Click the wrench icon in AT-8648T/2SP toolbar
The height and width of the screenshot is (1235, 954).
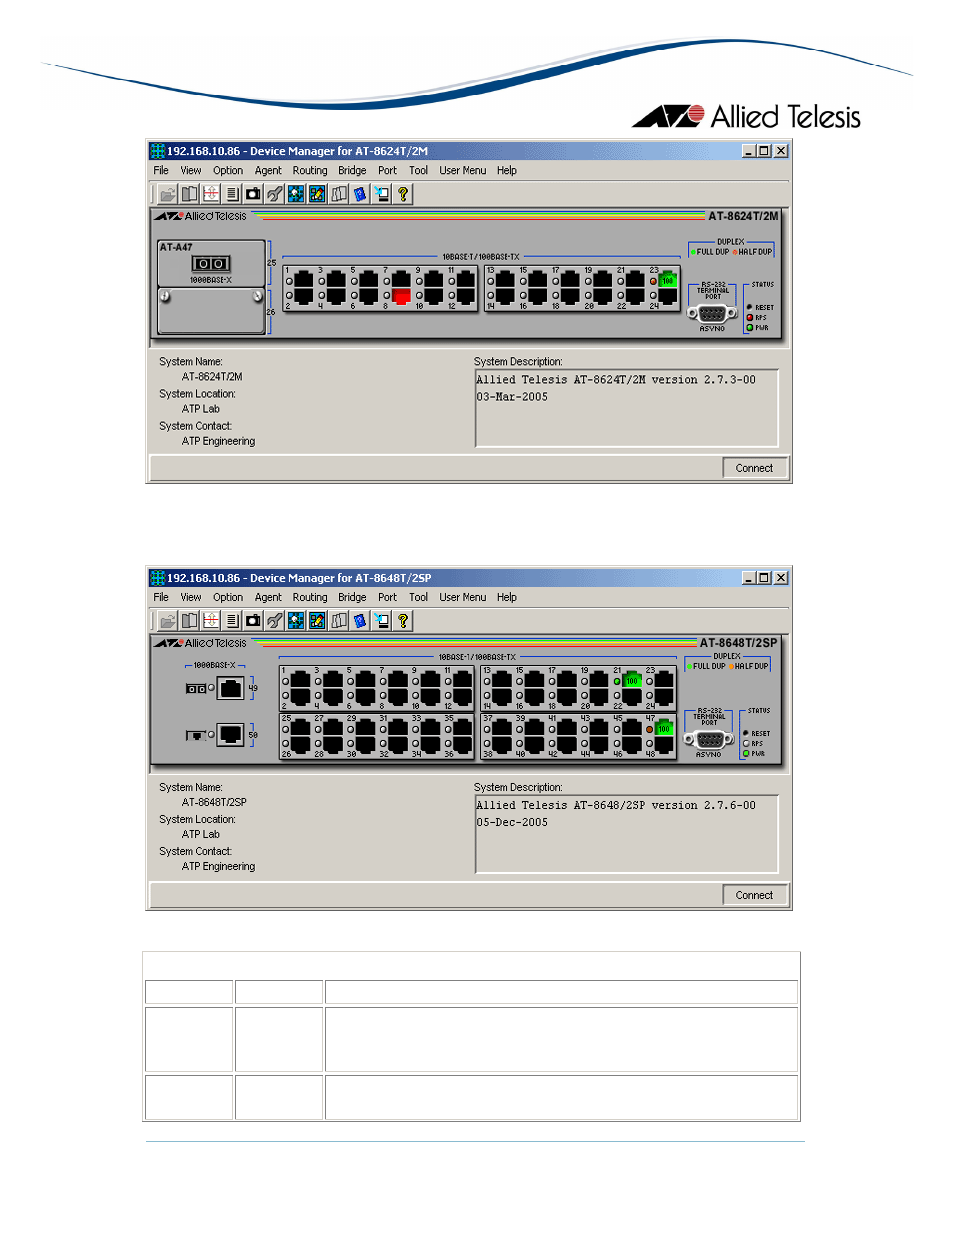(x=275, y=621)
